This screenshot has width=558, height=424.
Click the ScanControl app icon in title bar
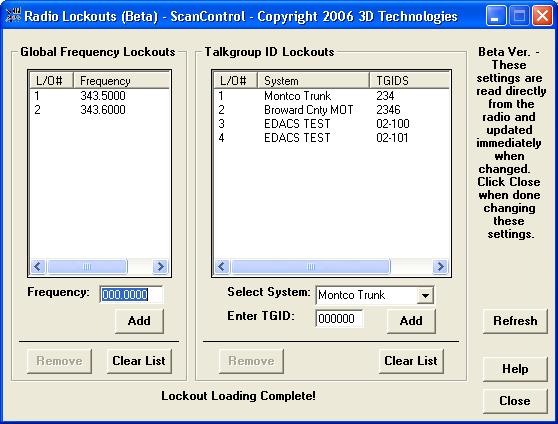(13, 16)
